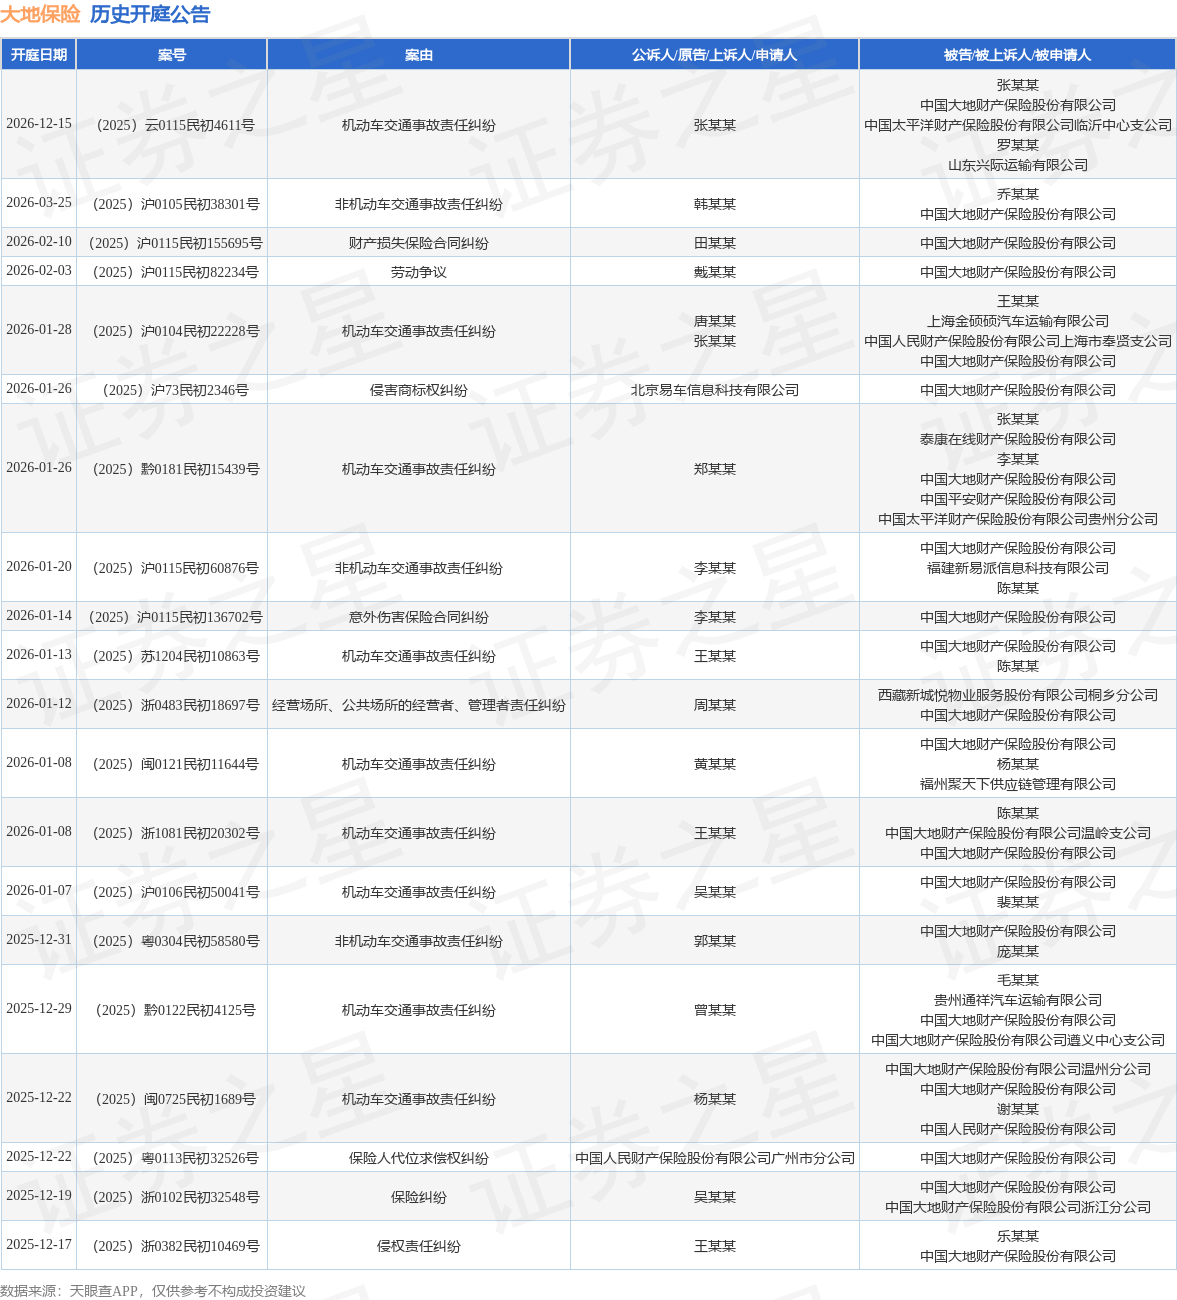The image size is (1177, 1300).
Task: Click case number (2025)沪73民初2346号
Action: 172,390
